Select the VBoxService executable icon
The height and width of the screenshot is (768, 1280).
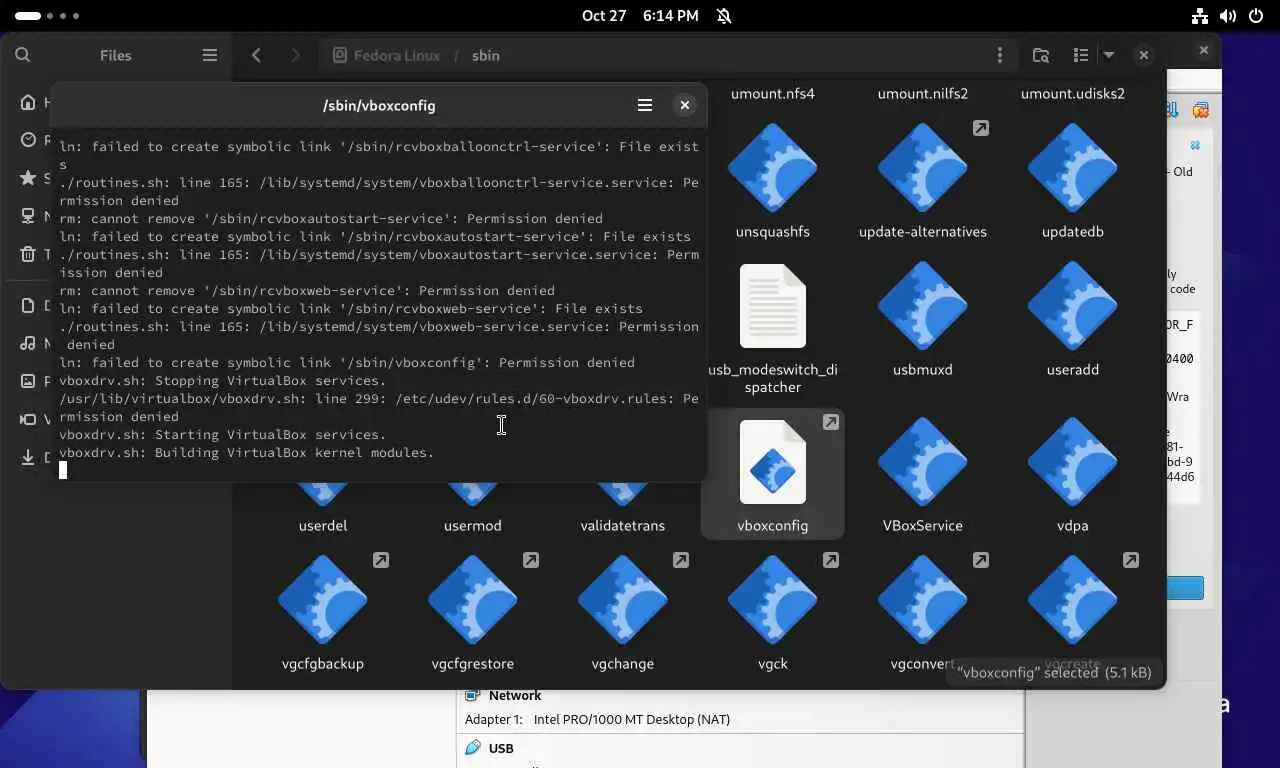[923, 462]
